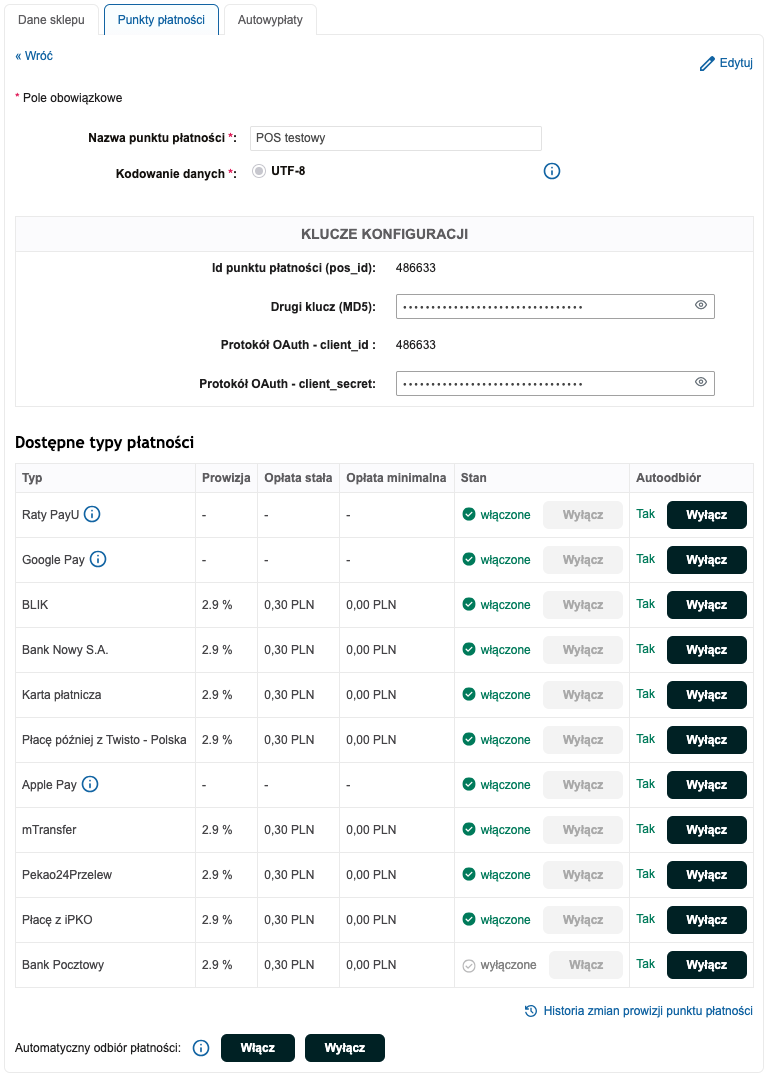Reveal Drugi klucz (MD5) with eye icon
Image resolution: width=769 pixels, height=1078 pixels.
coord(701,306)
